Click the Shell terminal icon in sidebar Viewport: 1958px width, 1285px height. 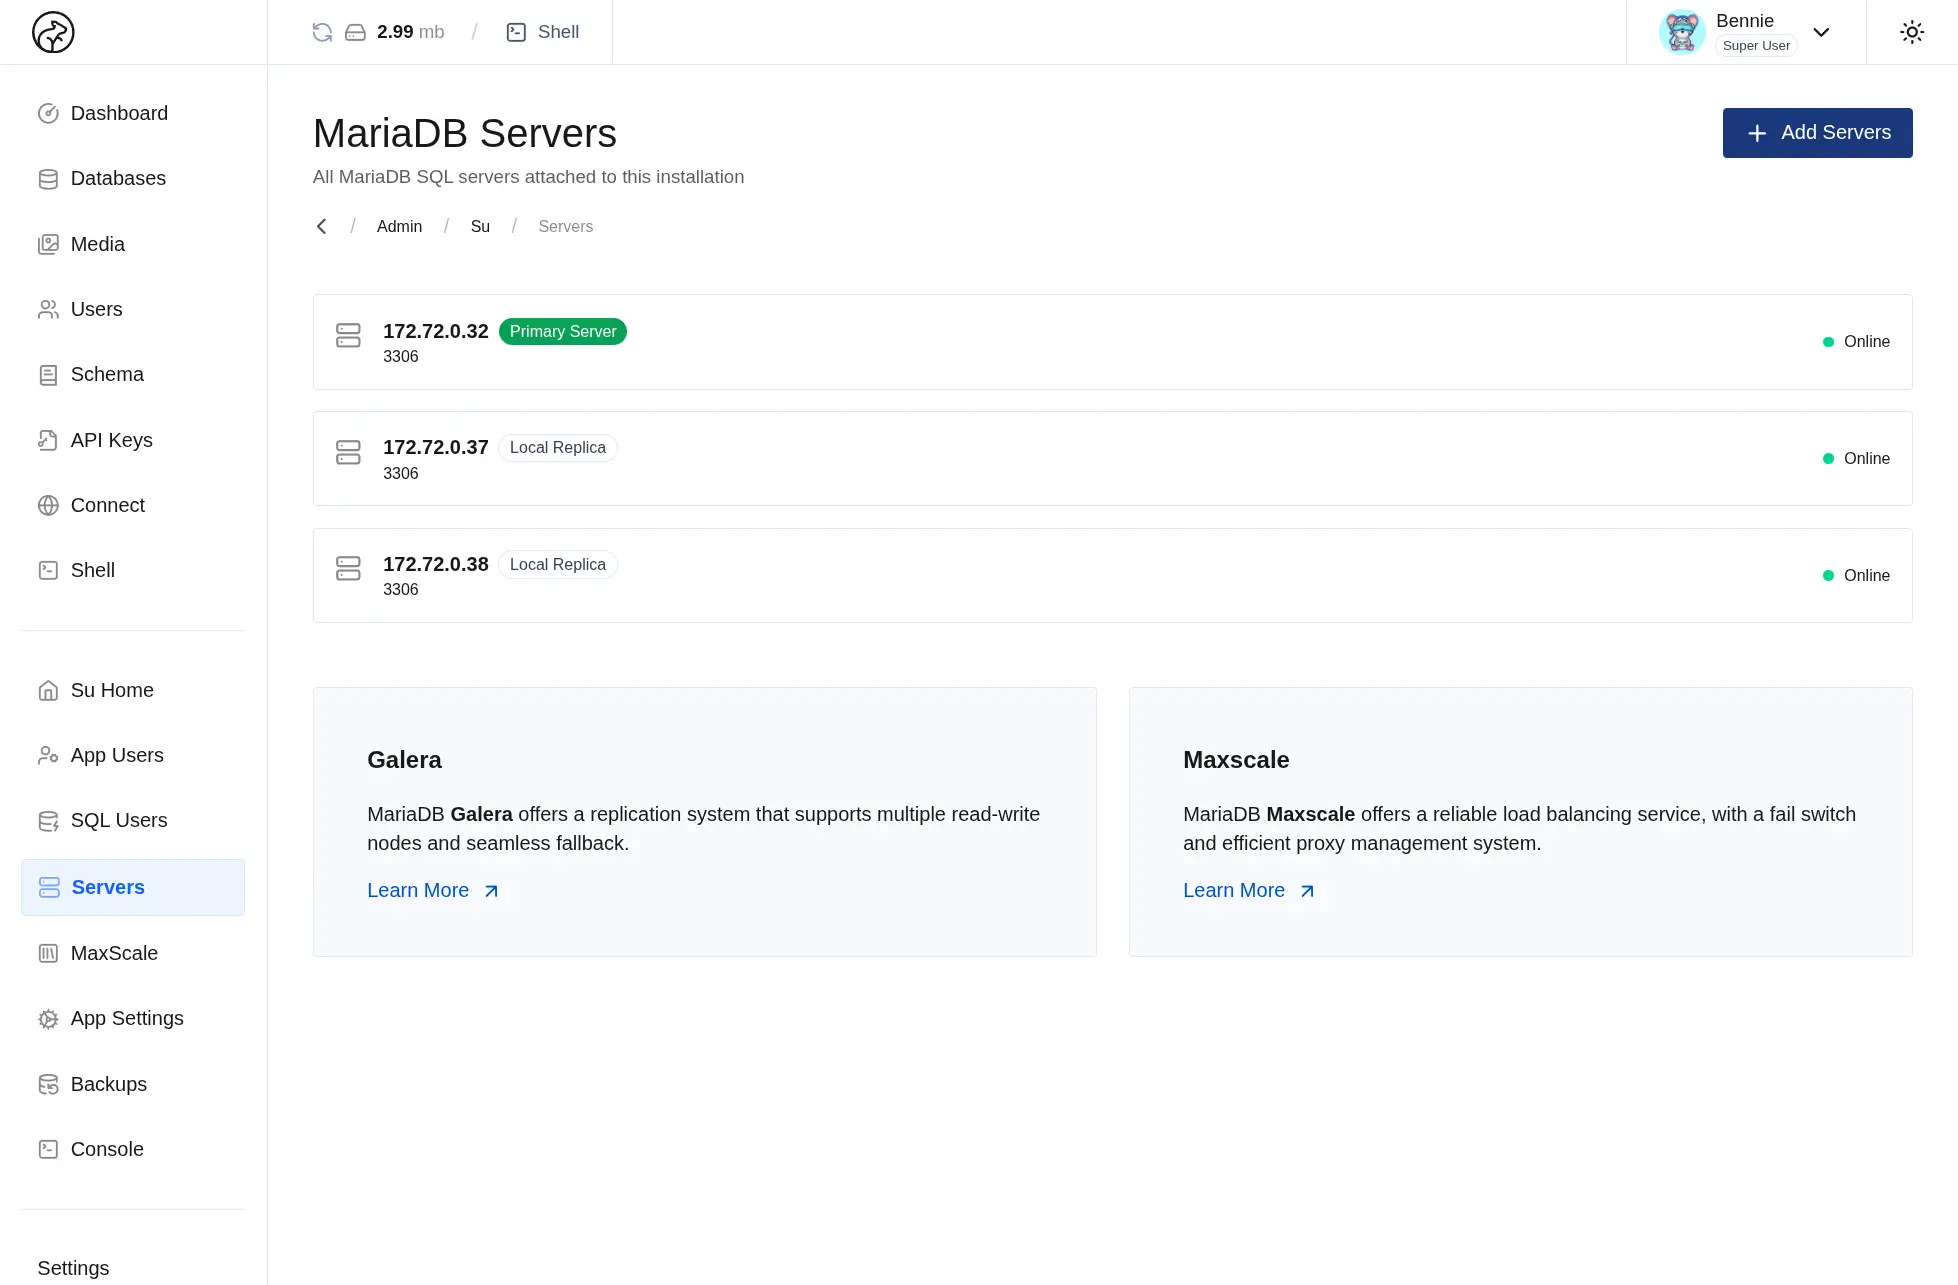pyautogui.click(x=48, y=570)
